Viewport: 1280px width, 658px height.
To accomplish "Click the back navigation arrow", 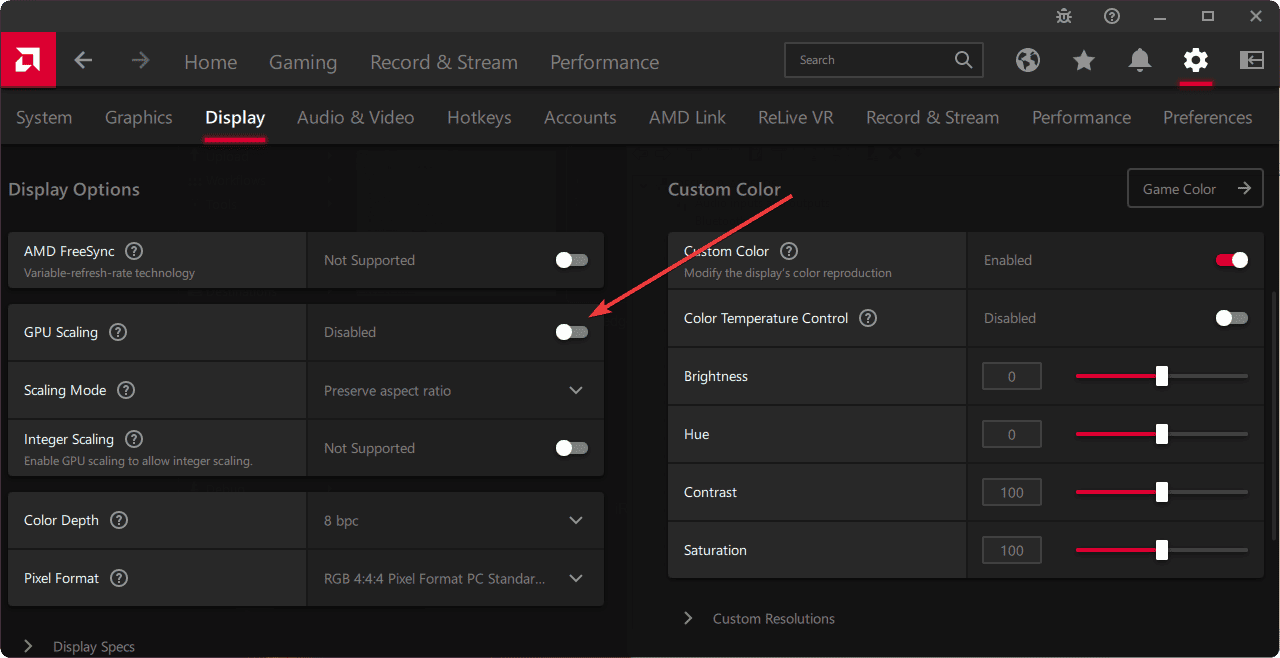I will [84, 60].
